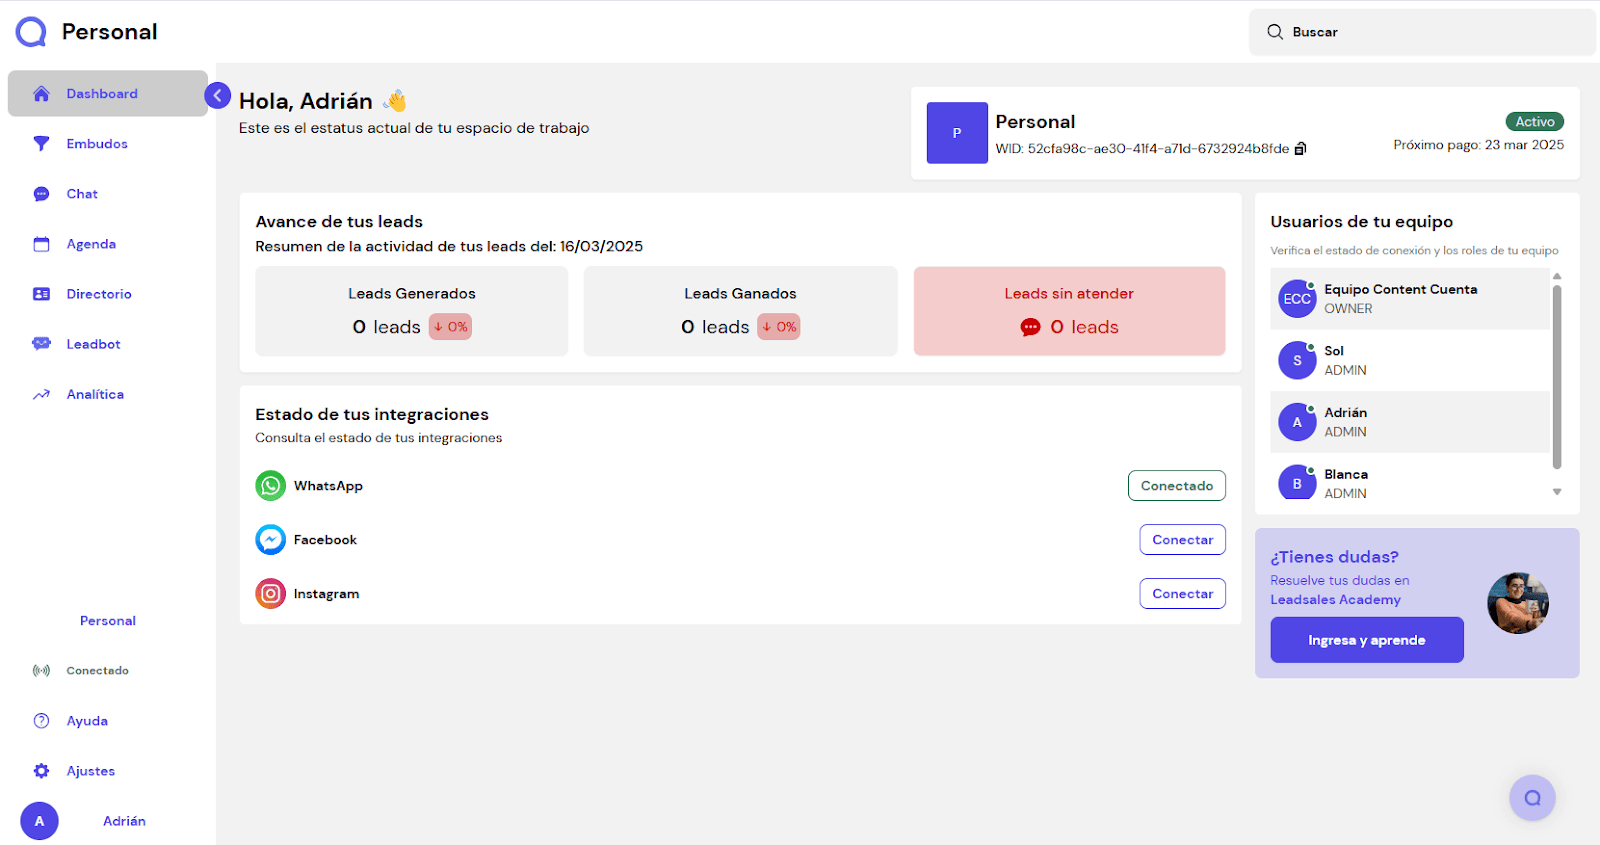
Task: Click the Ajustes gear icon
Action: tap(41, 771)
